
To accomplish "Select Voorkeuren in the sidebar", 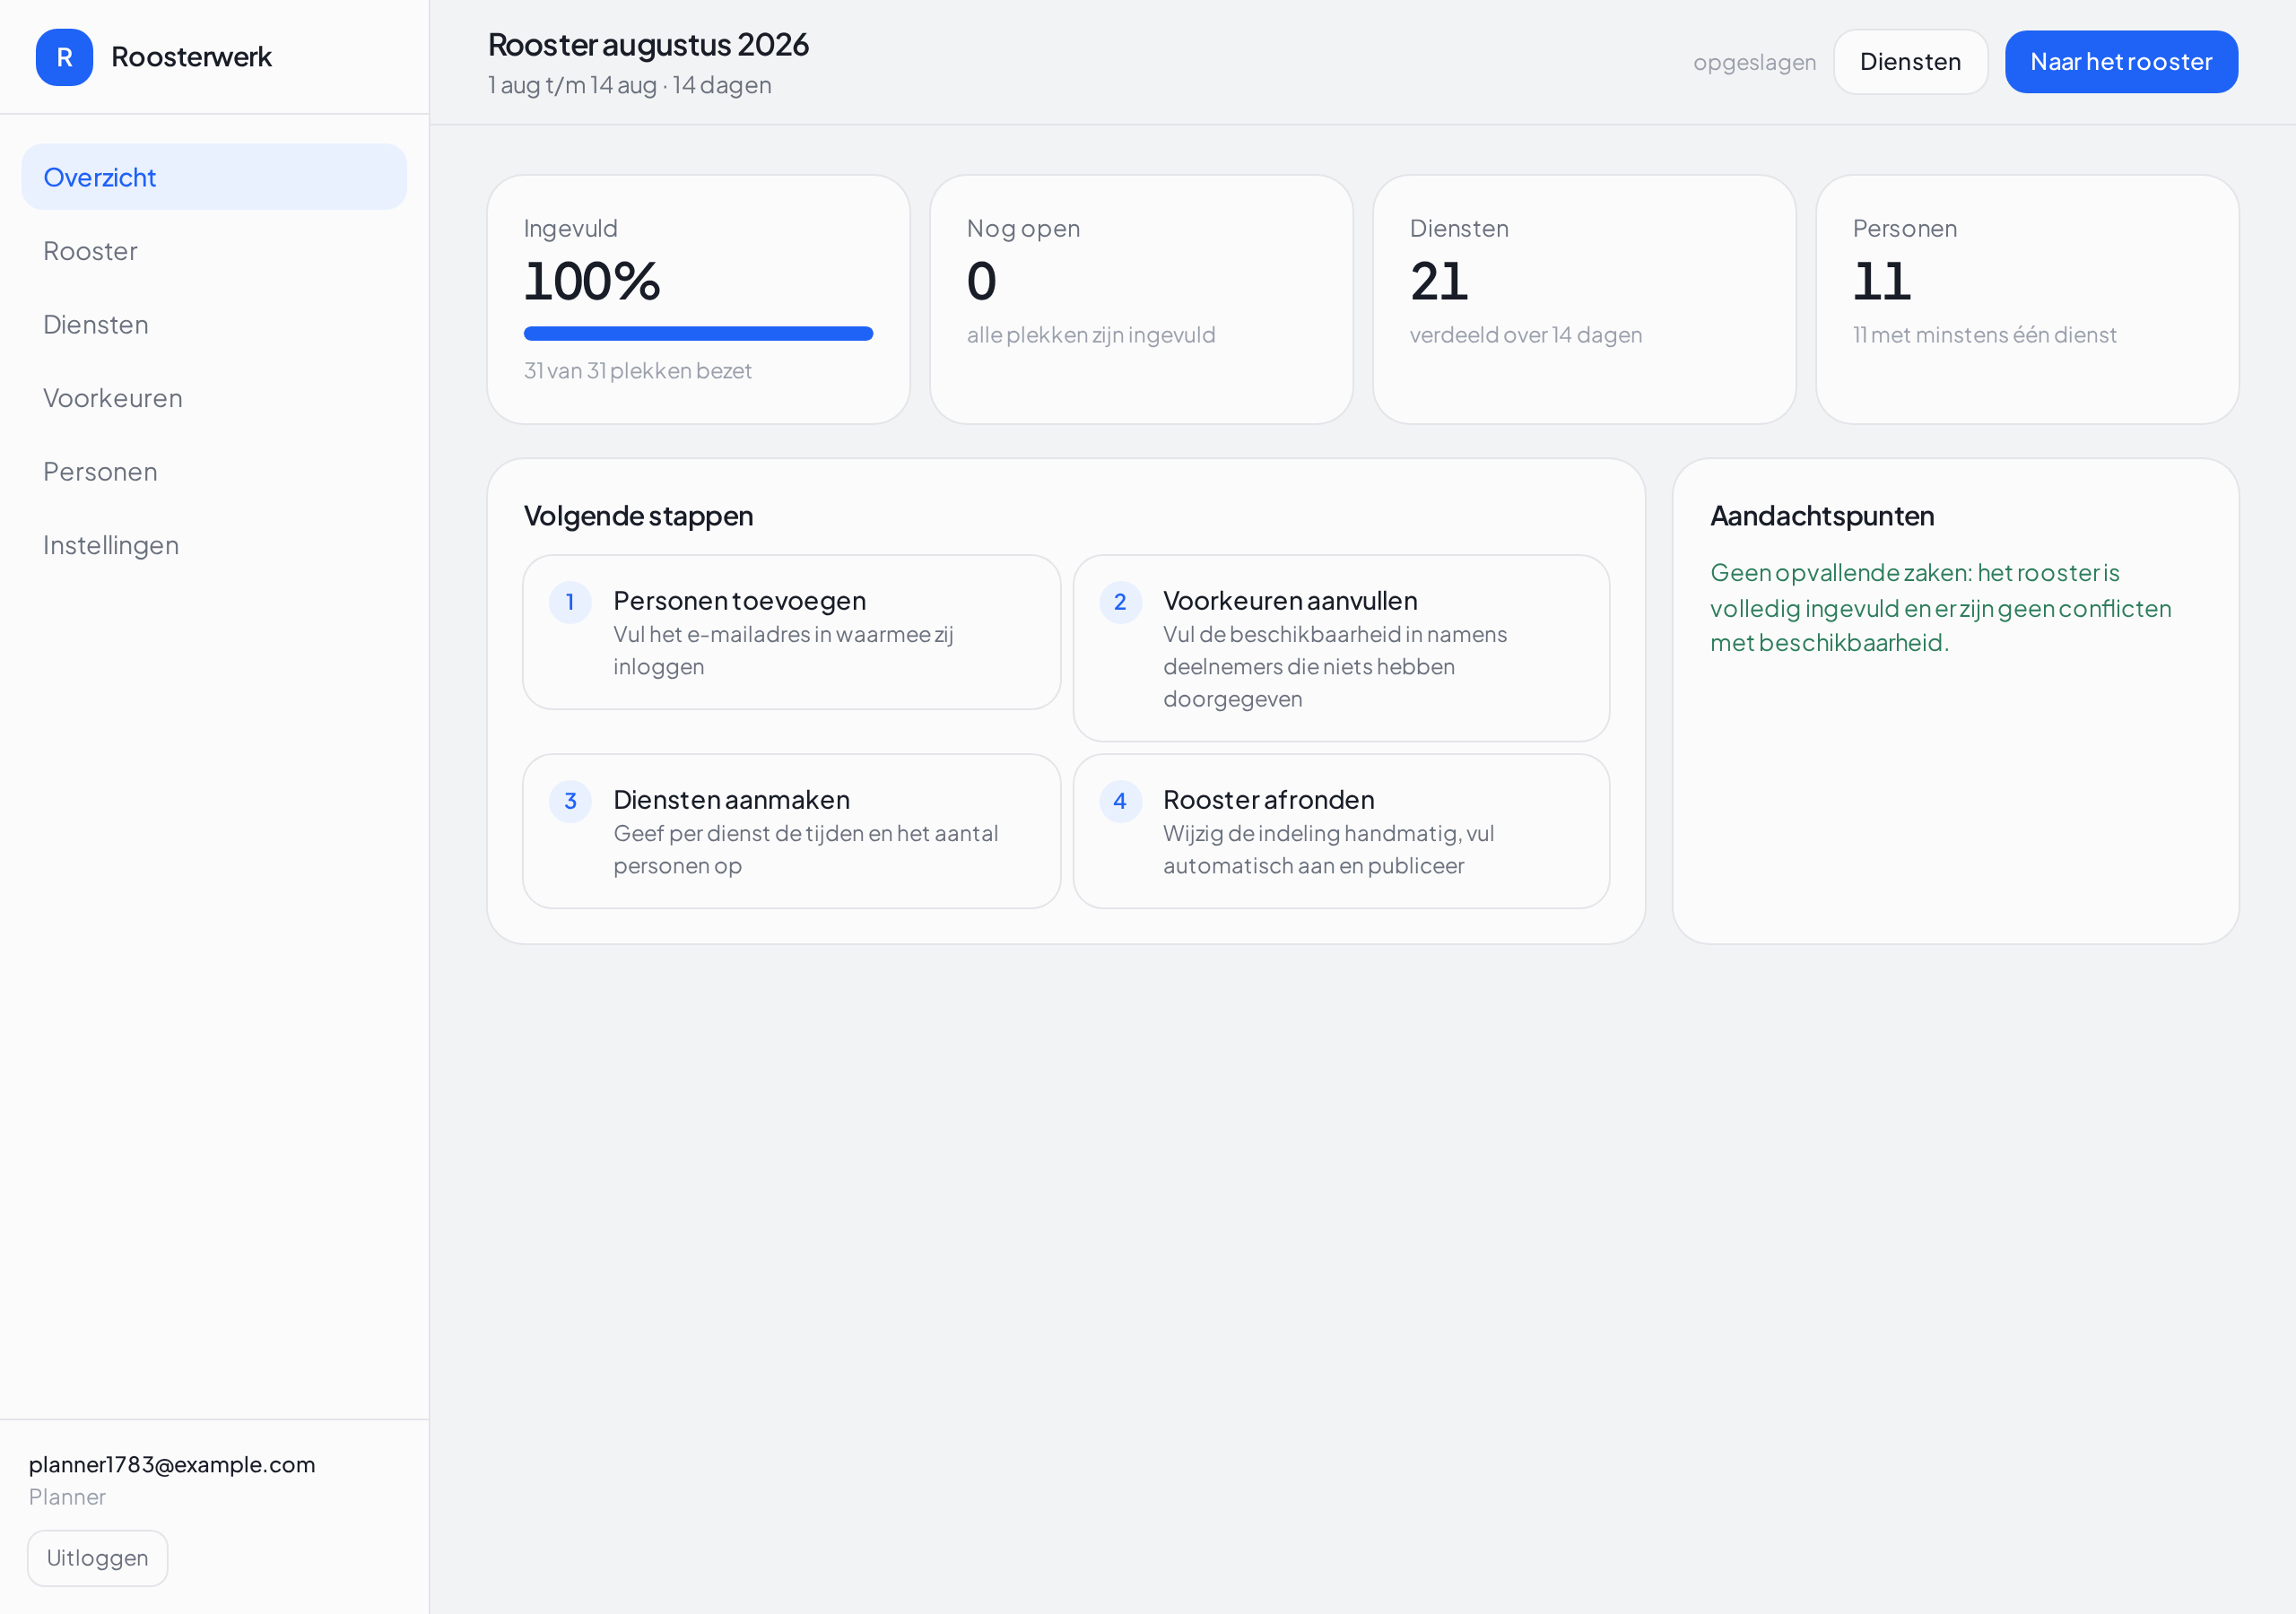I will coord(214,398).
